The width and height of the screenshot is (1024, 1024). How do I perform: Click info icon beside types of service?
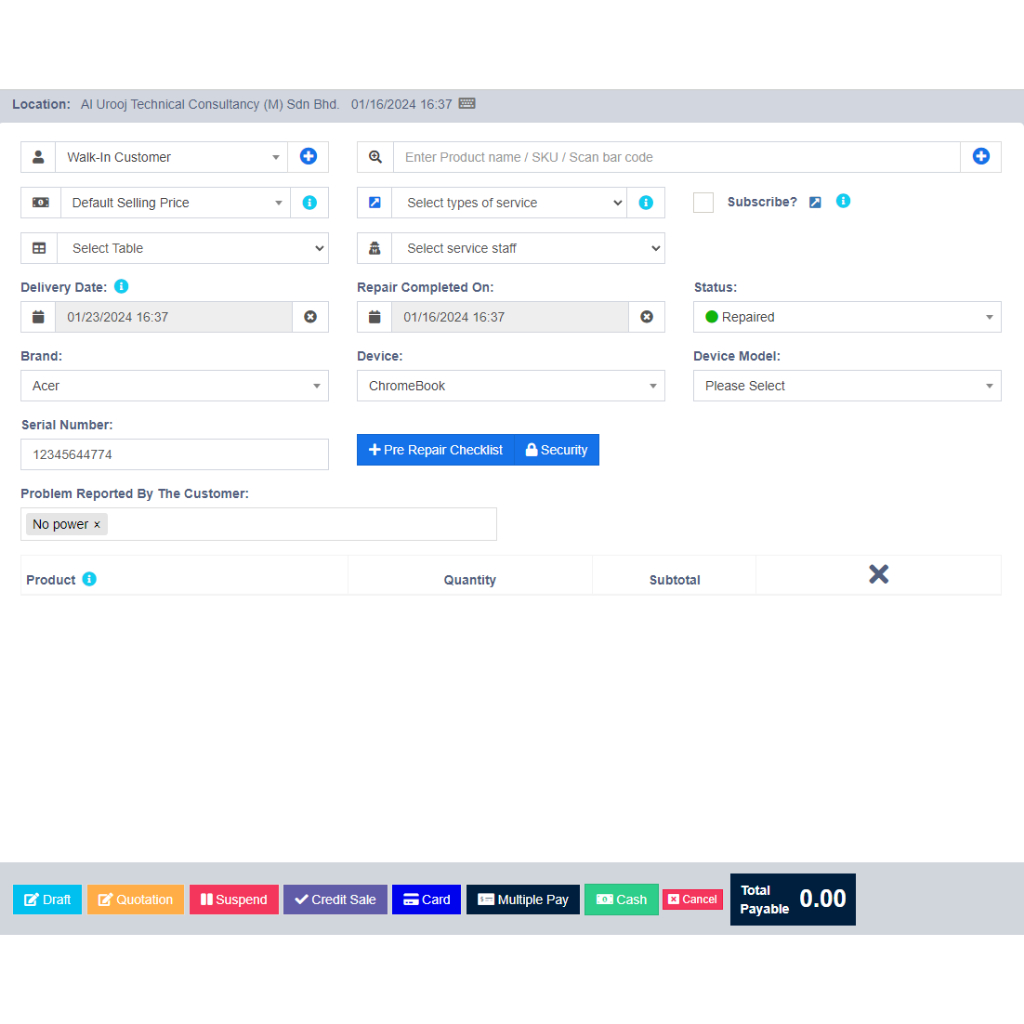pyautogui.click(x=645, y=203)
